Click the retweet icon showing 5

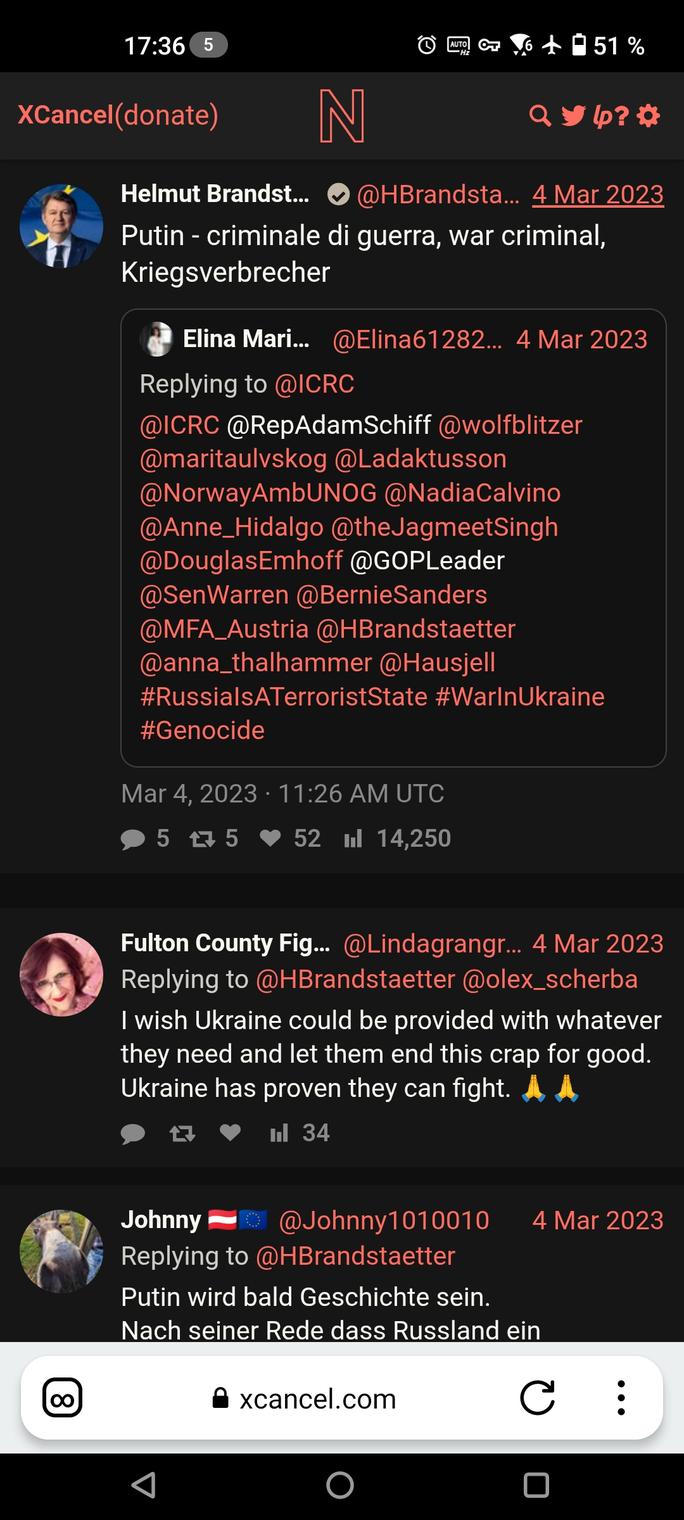(203, 838)
